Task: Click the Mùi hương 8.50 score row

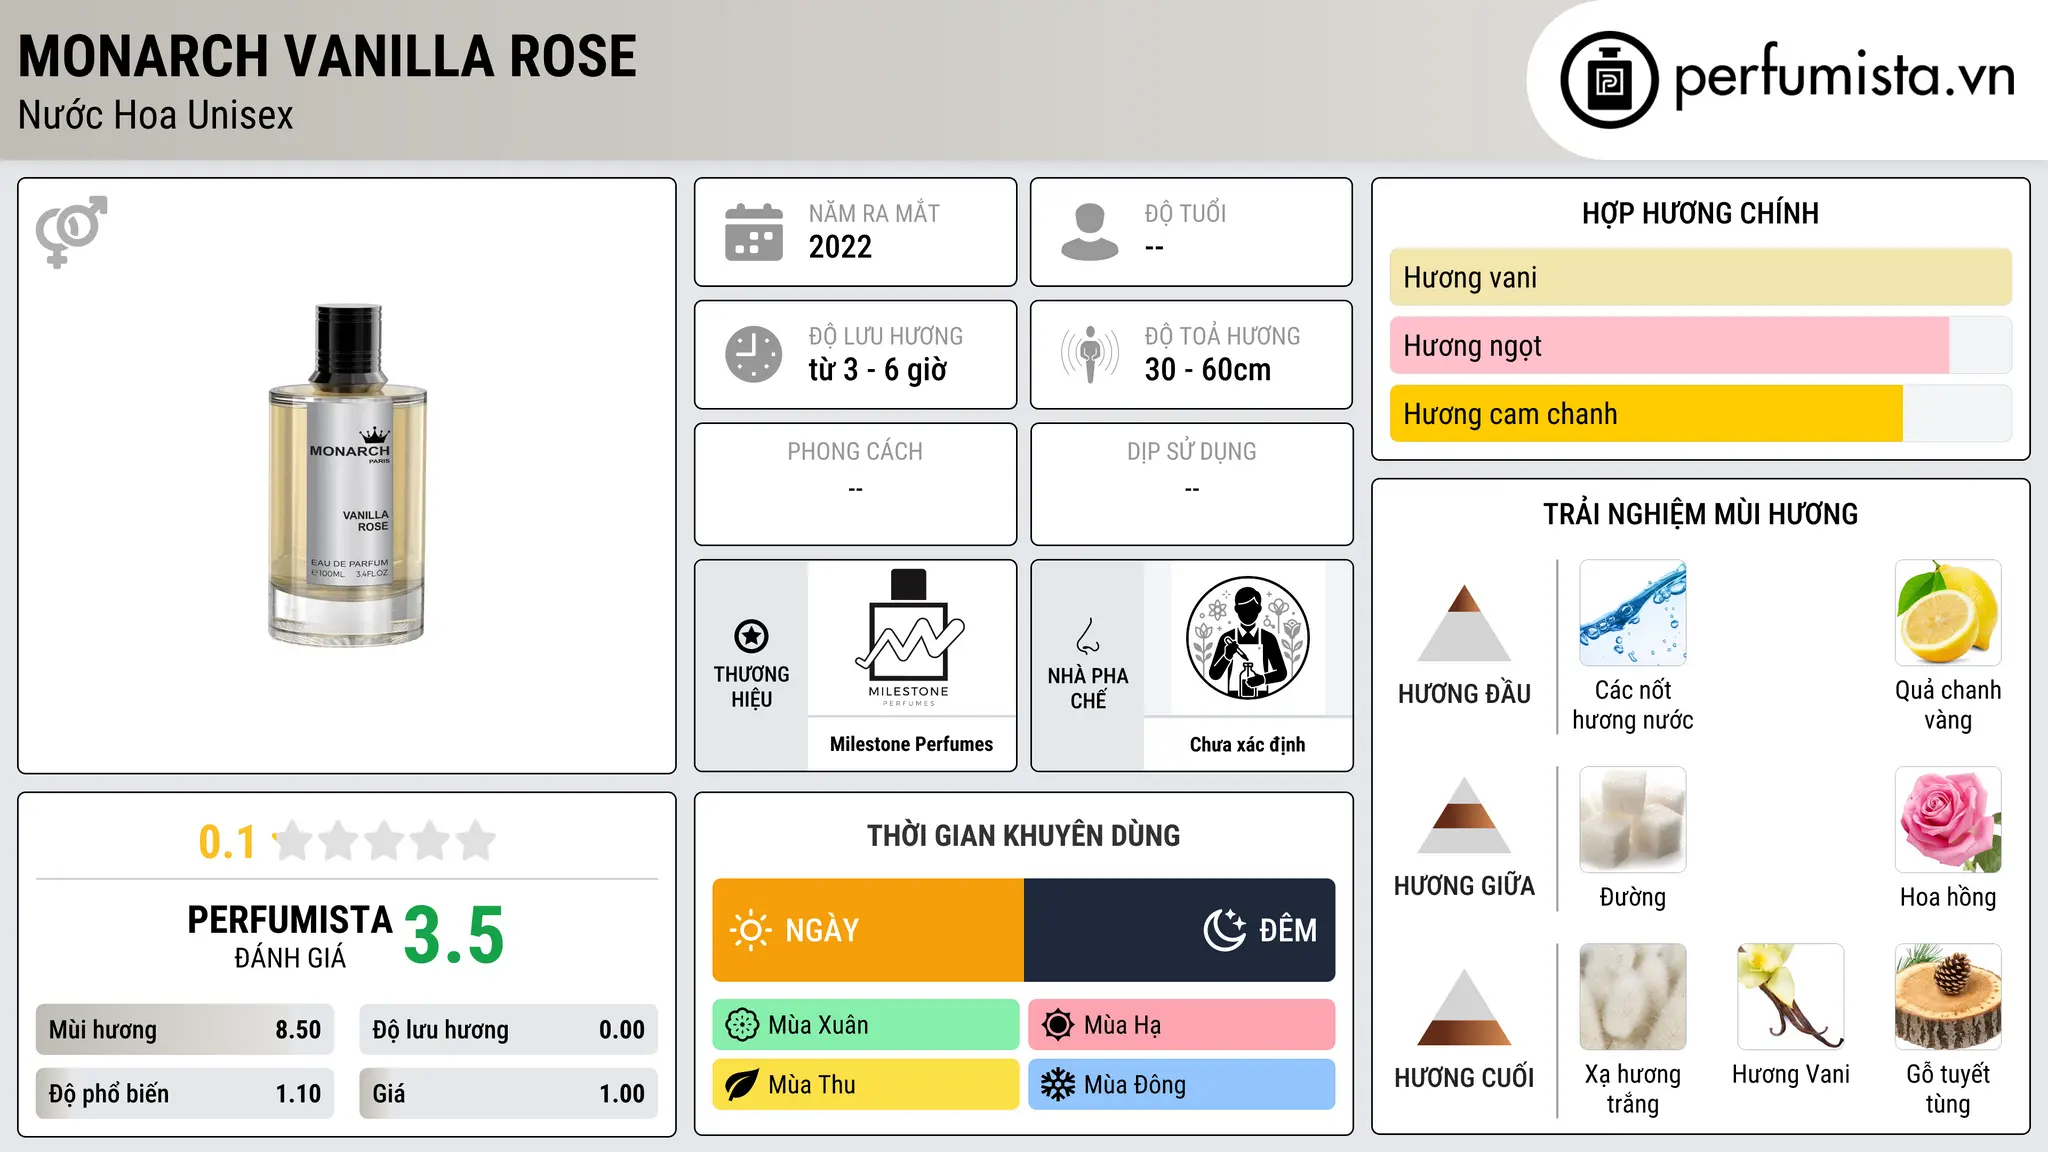Action: click(185, 1030)
